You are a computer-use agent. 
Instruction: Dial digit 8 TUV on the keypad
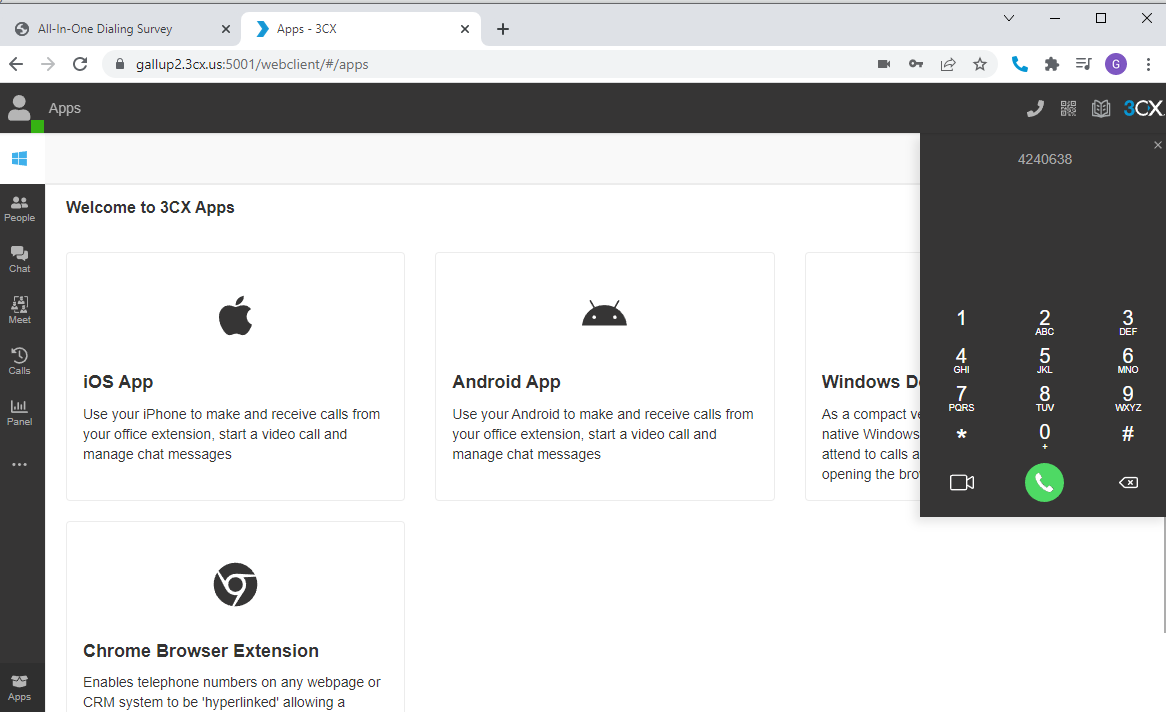[1045, 398]
